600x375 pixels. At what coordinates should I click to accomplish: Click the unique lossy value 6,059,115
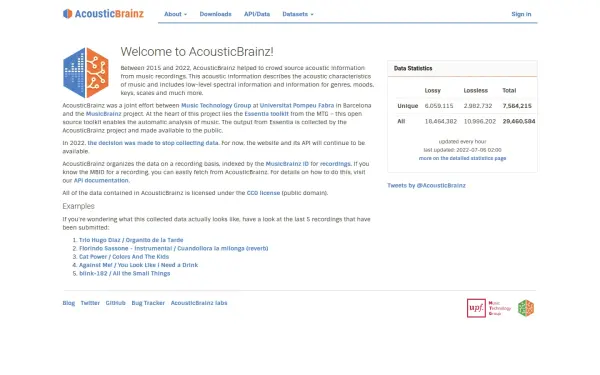pyautogui.click(x=439, y=106)
